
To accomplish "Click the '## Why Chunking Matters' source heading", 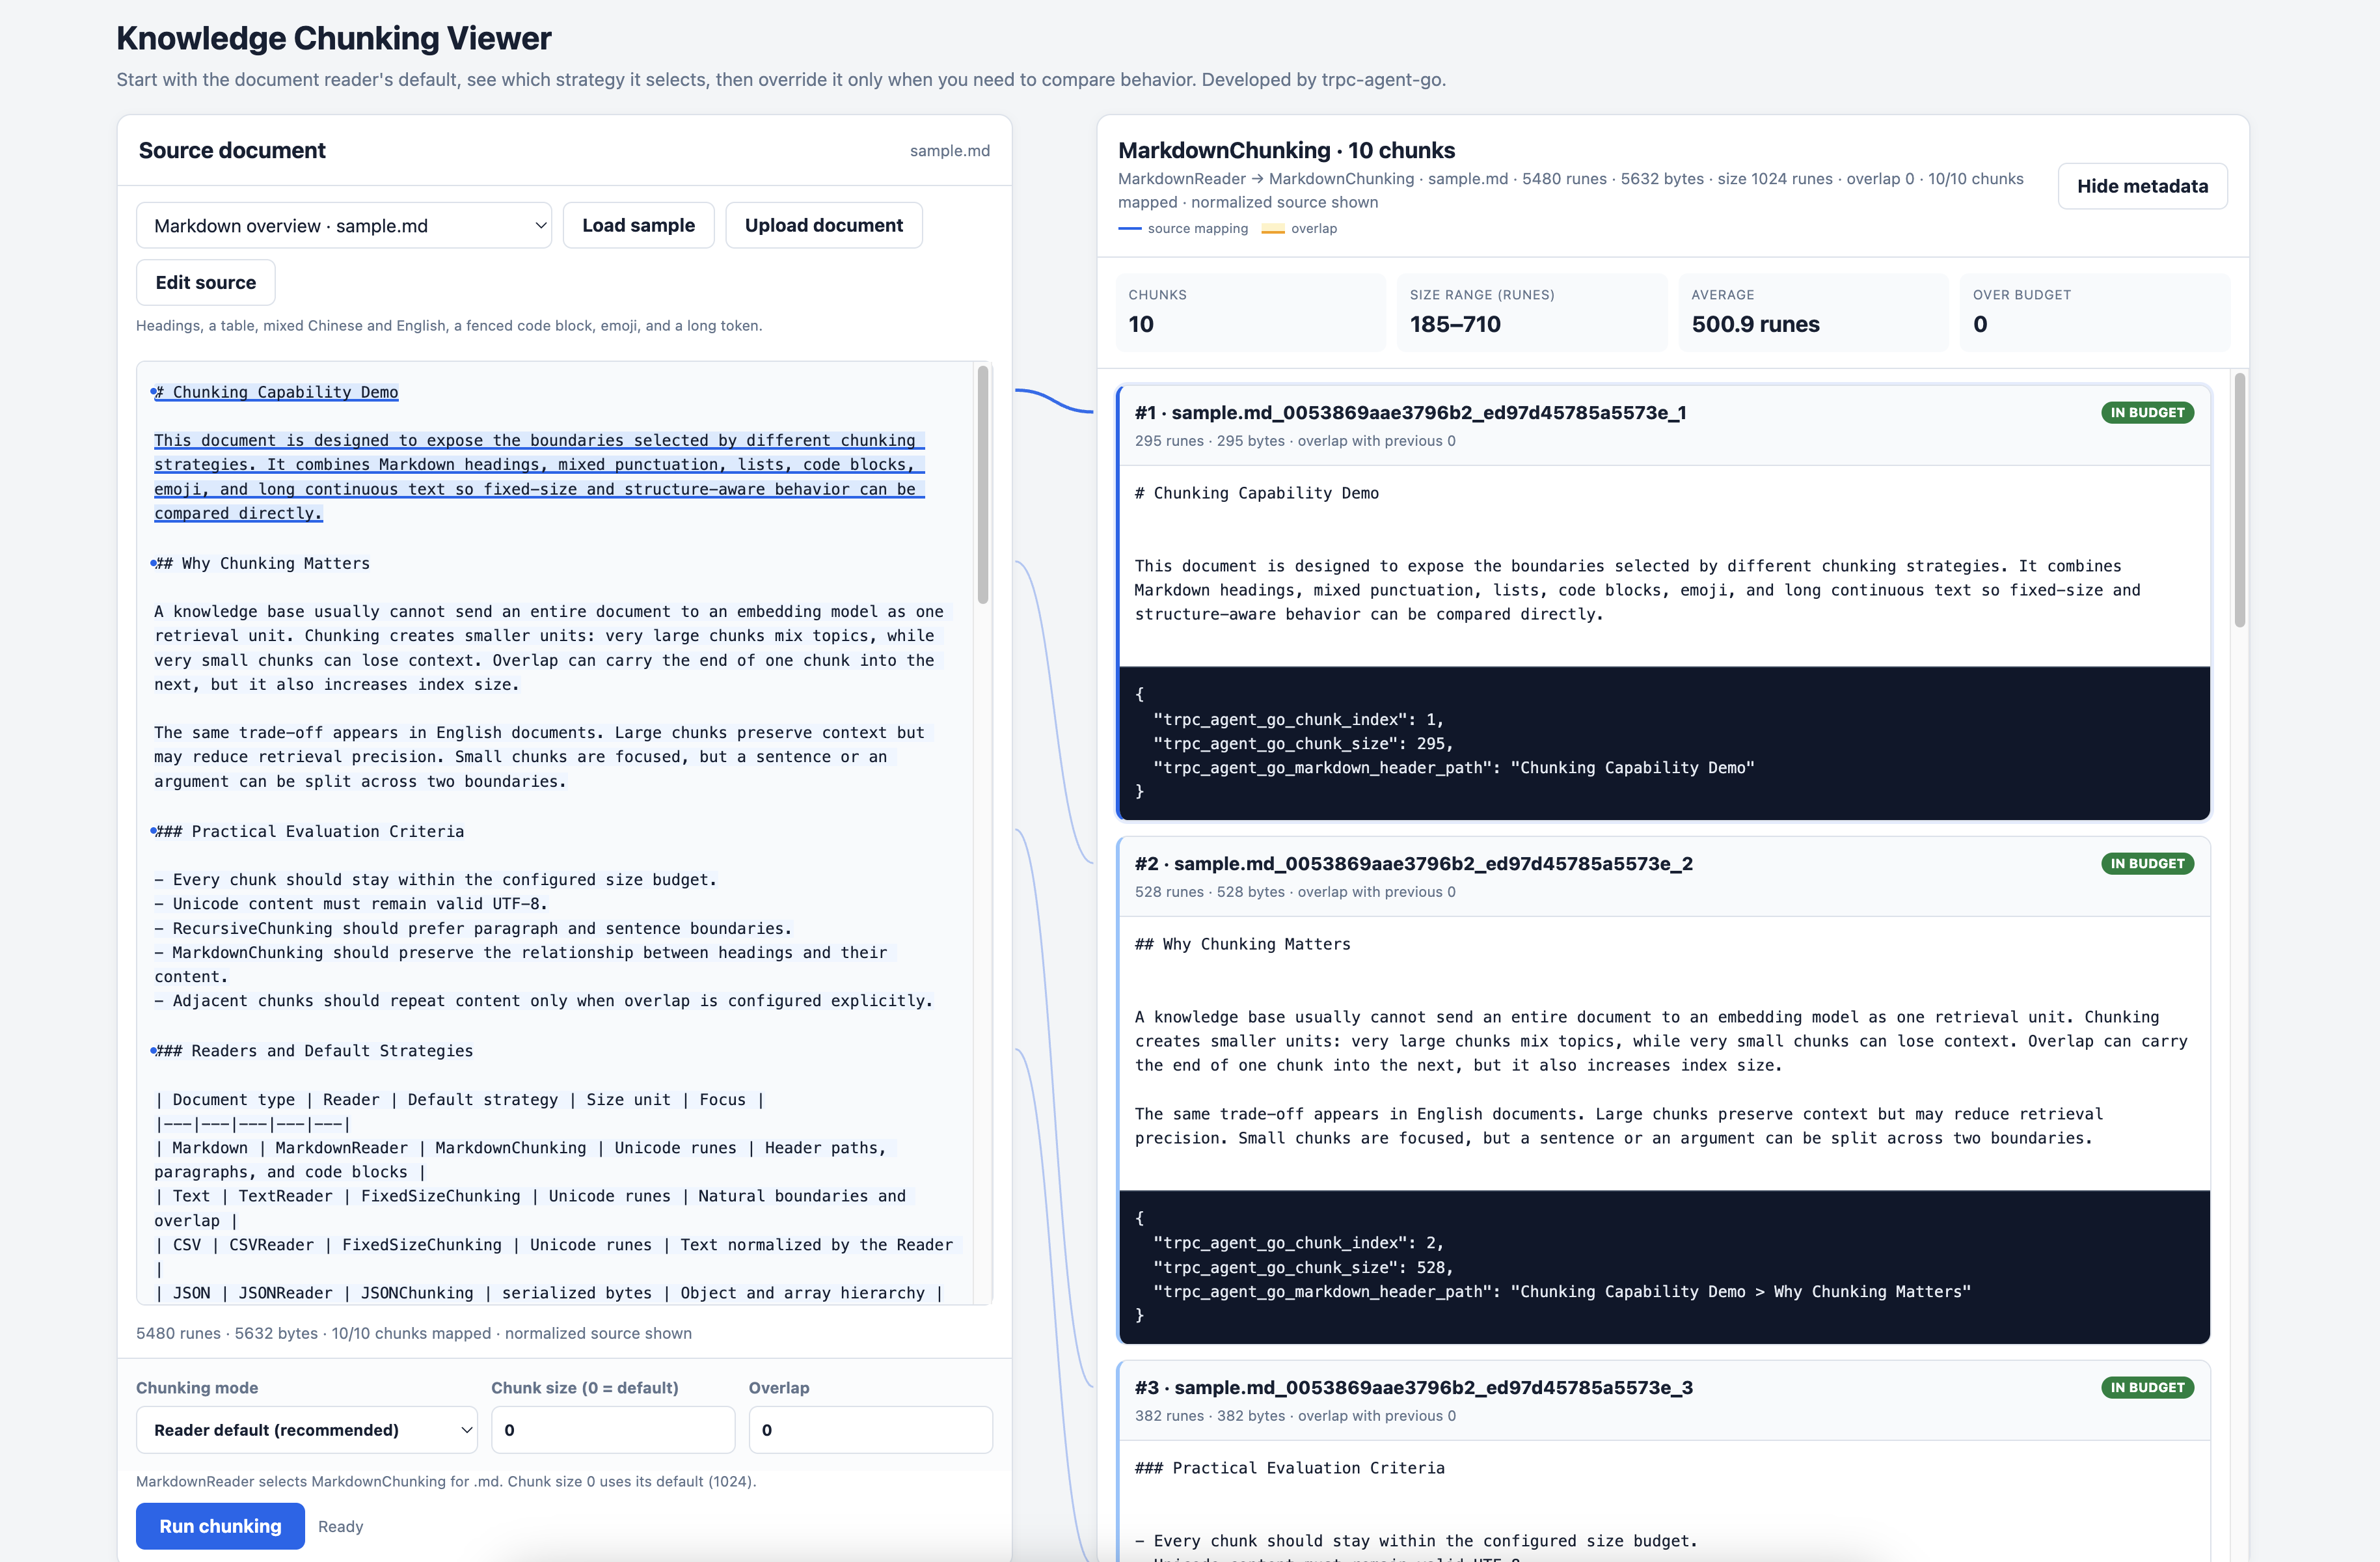I will (262, 563).
